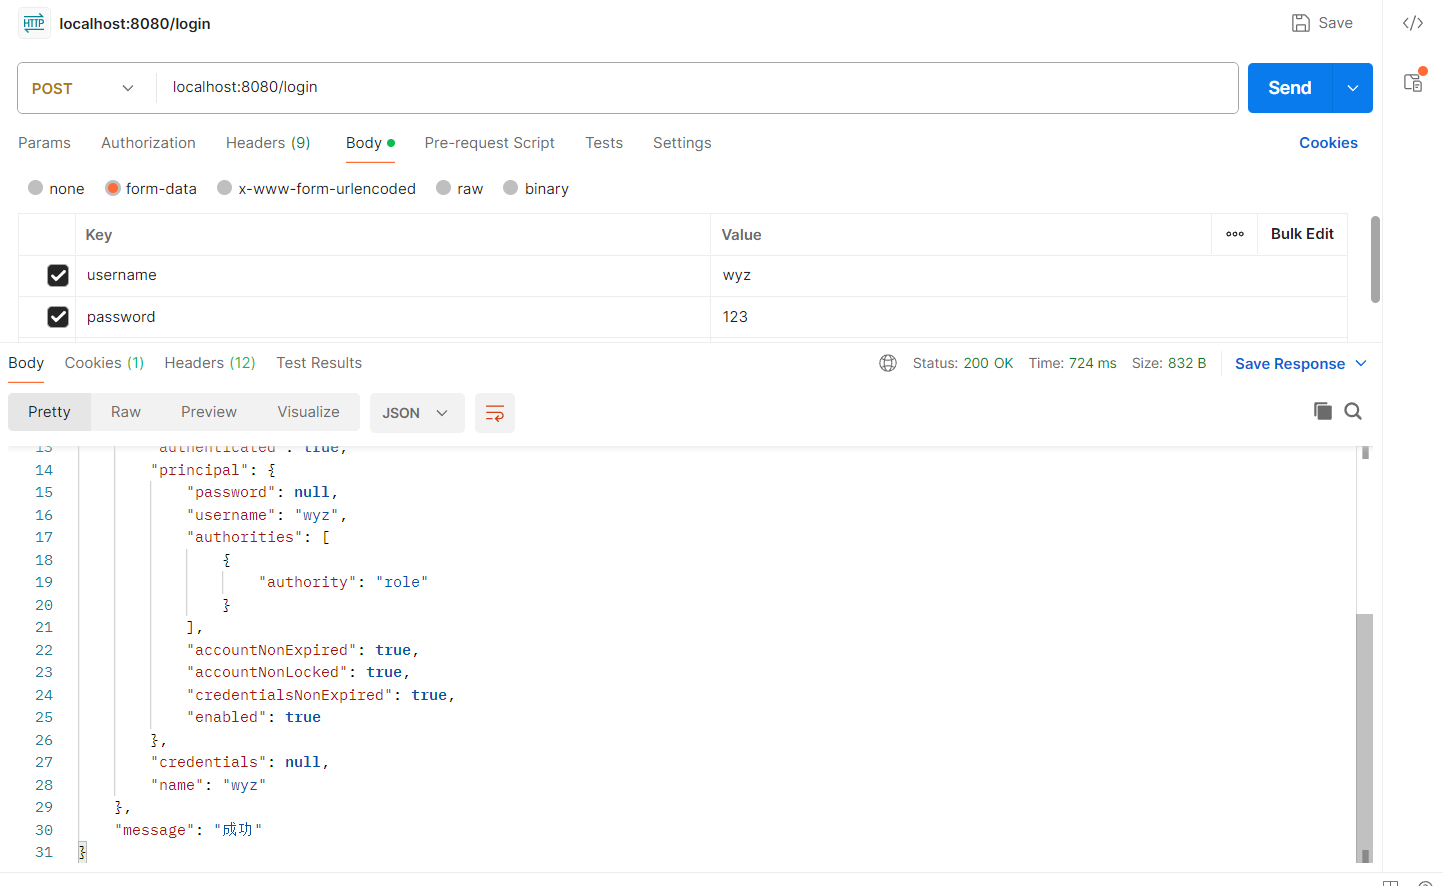Toggle the password row checkbox

pos(58,317)
